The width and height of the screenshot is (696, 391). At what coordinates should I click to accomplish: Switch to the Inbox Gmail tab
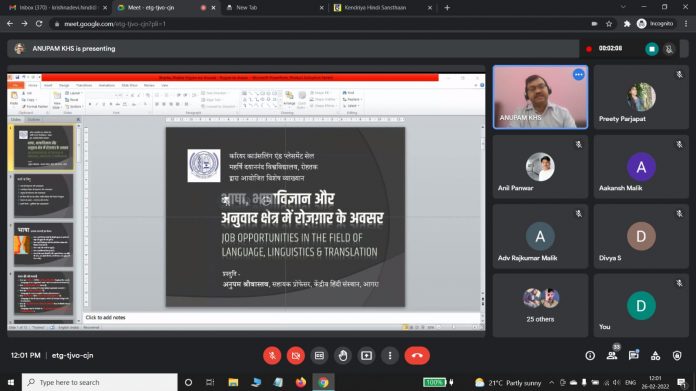[58, 8]
